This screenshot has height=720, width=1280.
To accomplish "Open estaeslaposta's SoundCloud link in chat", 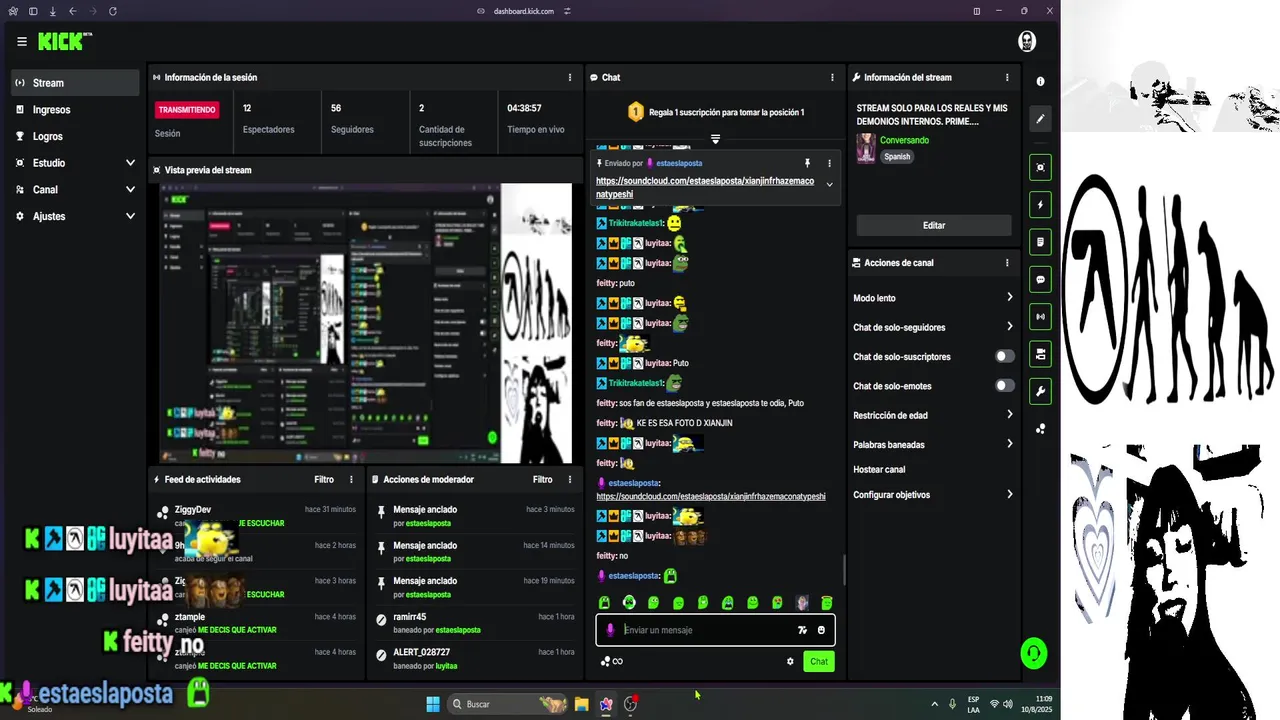I will pos(711,496).
